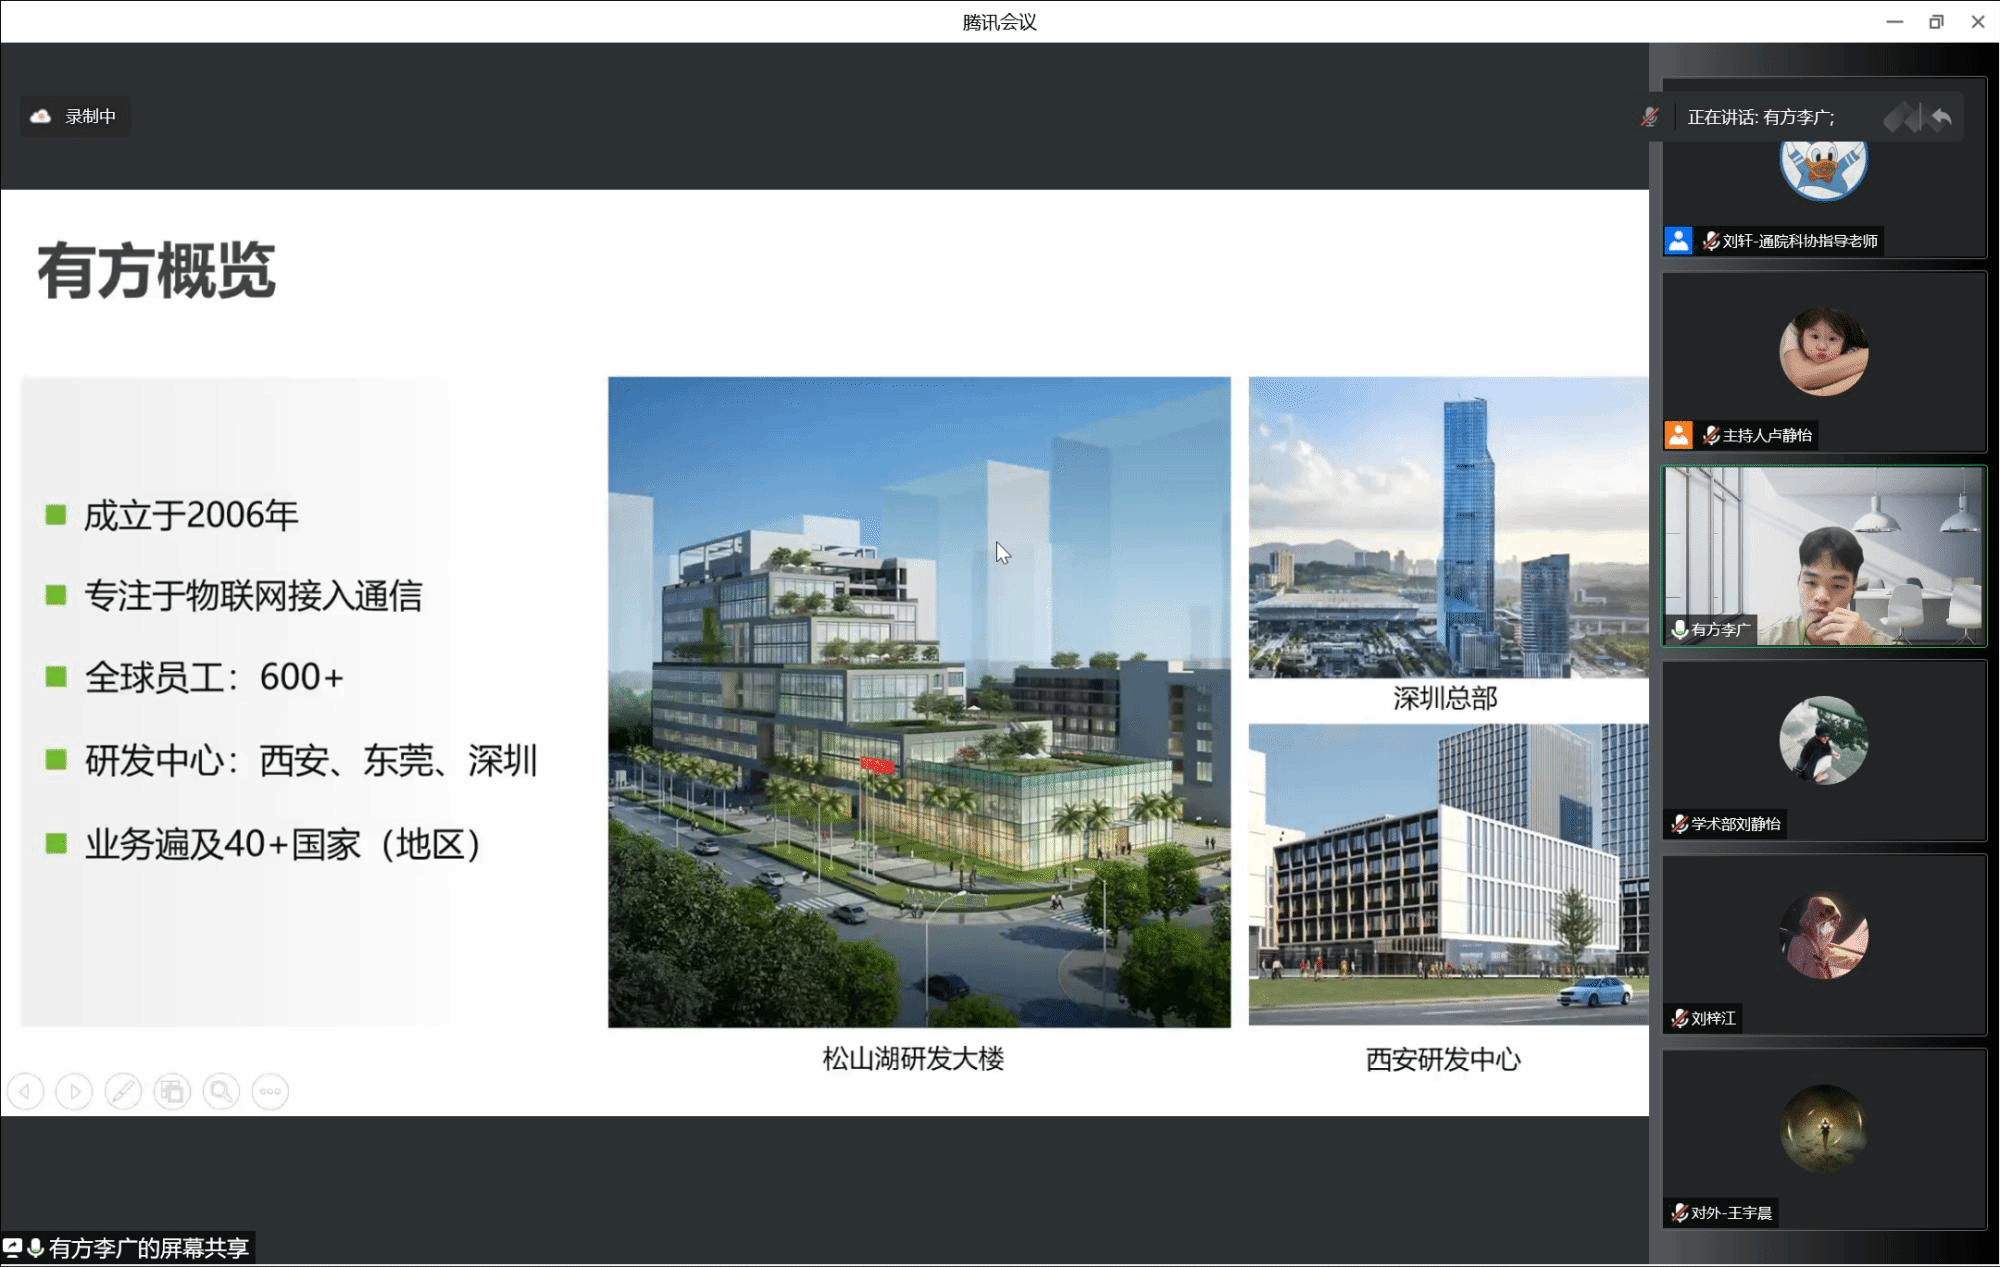Click the cloud recording status icon

tap(41, 116)
